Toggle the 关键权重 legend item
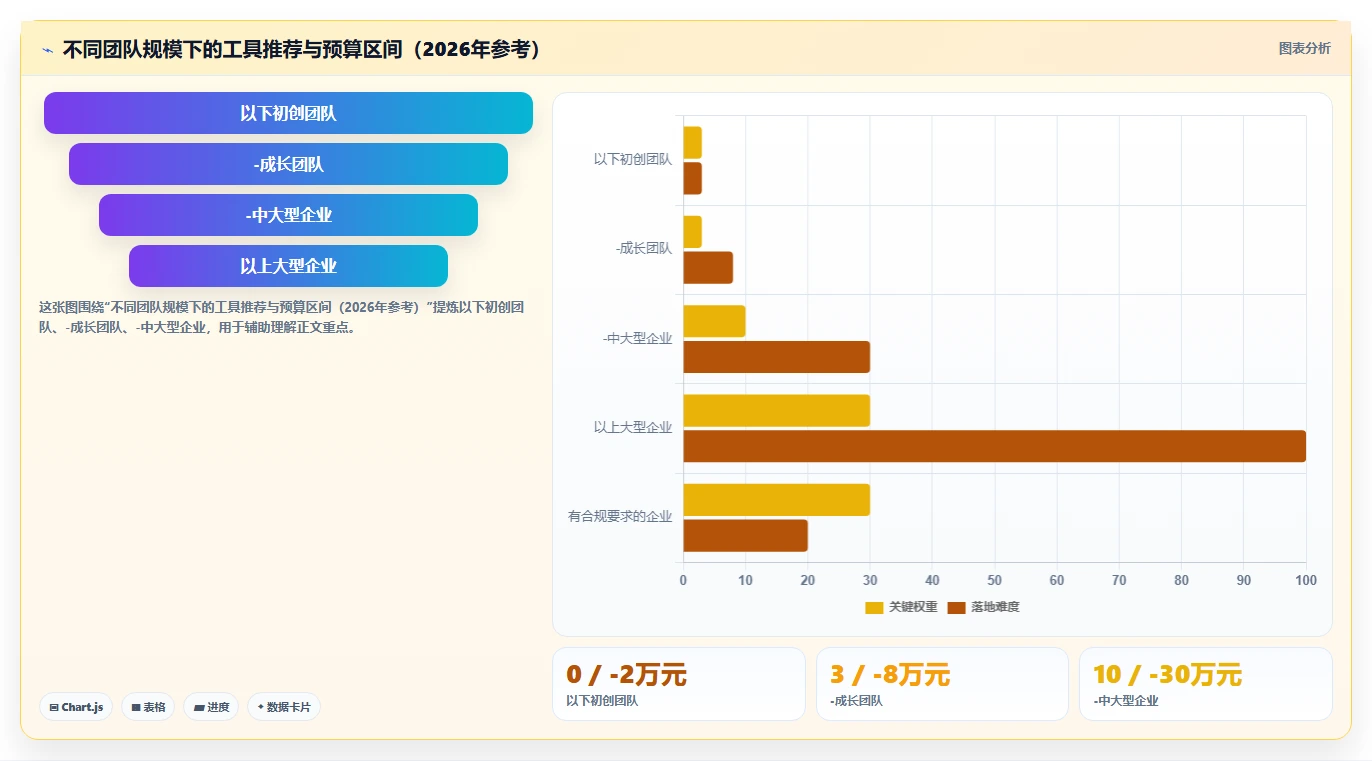 (x=901, y=607)
